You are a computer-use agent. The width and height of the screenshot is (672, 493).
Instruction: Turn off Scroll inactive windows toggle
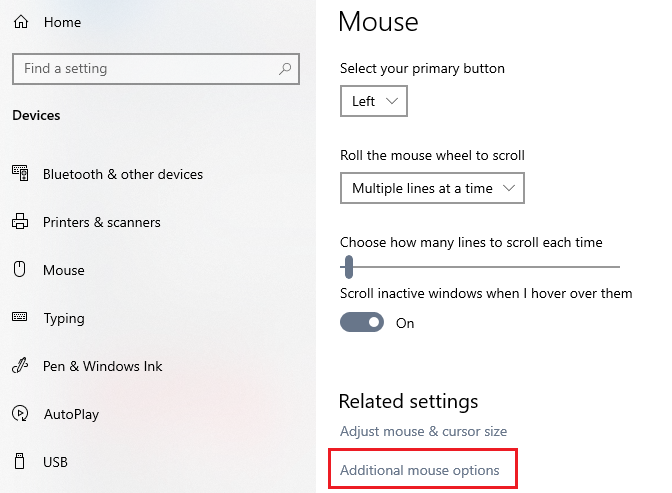tap(362, 322)
